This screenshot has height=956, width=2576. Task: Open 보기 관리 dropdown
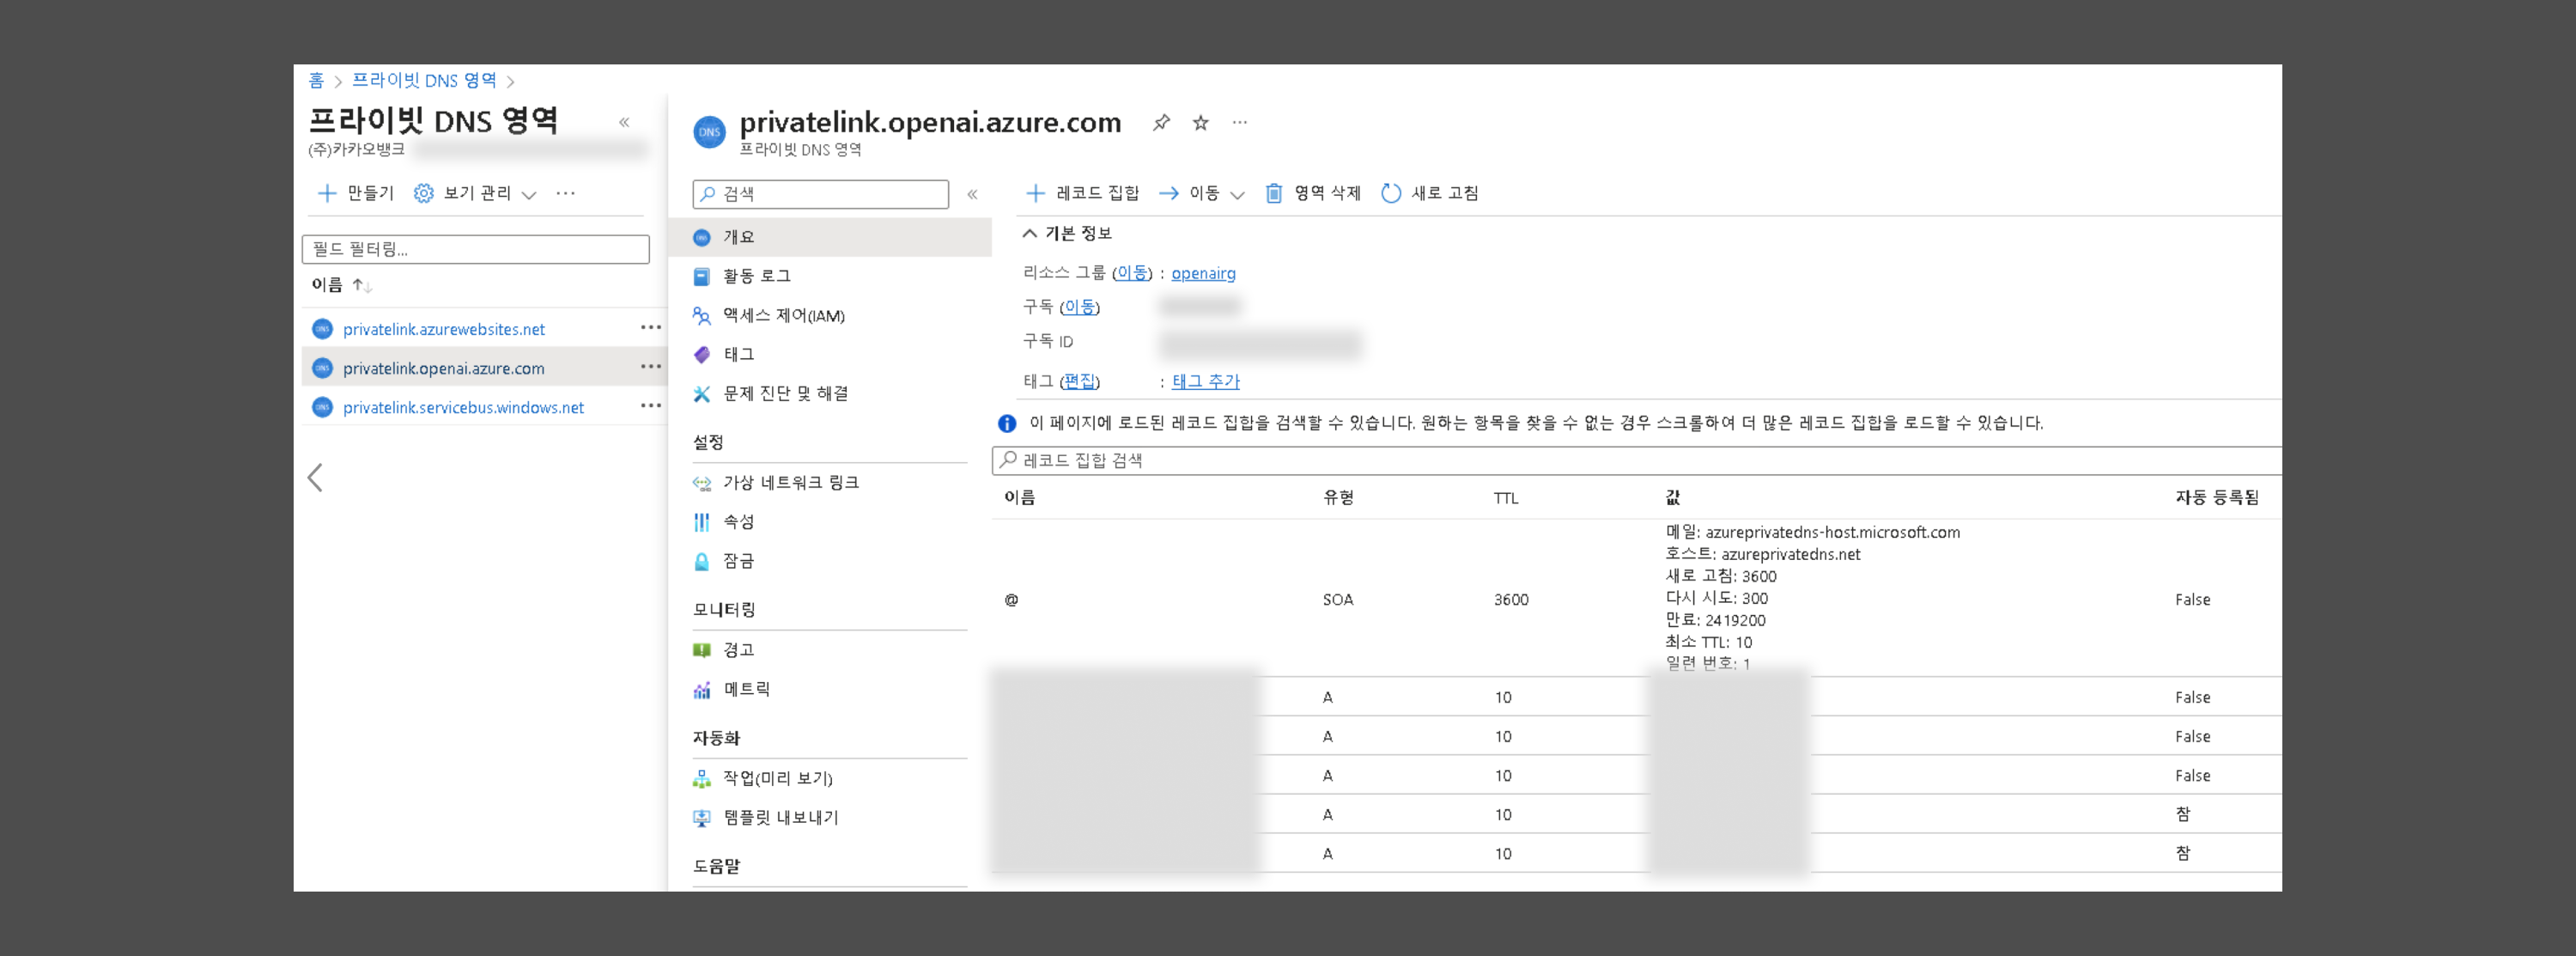click(475, 193)
